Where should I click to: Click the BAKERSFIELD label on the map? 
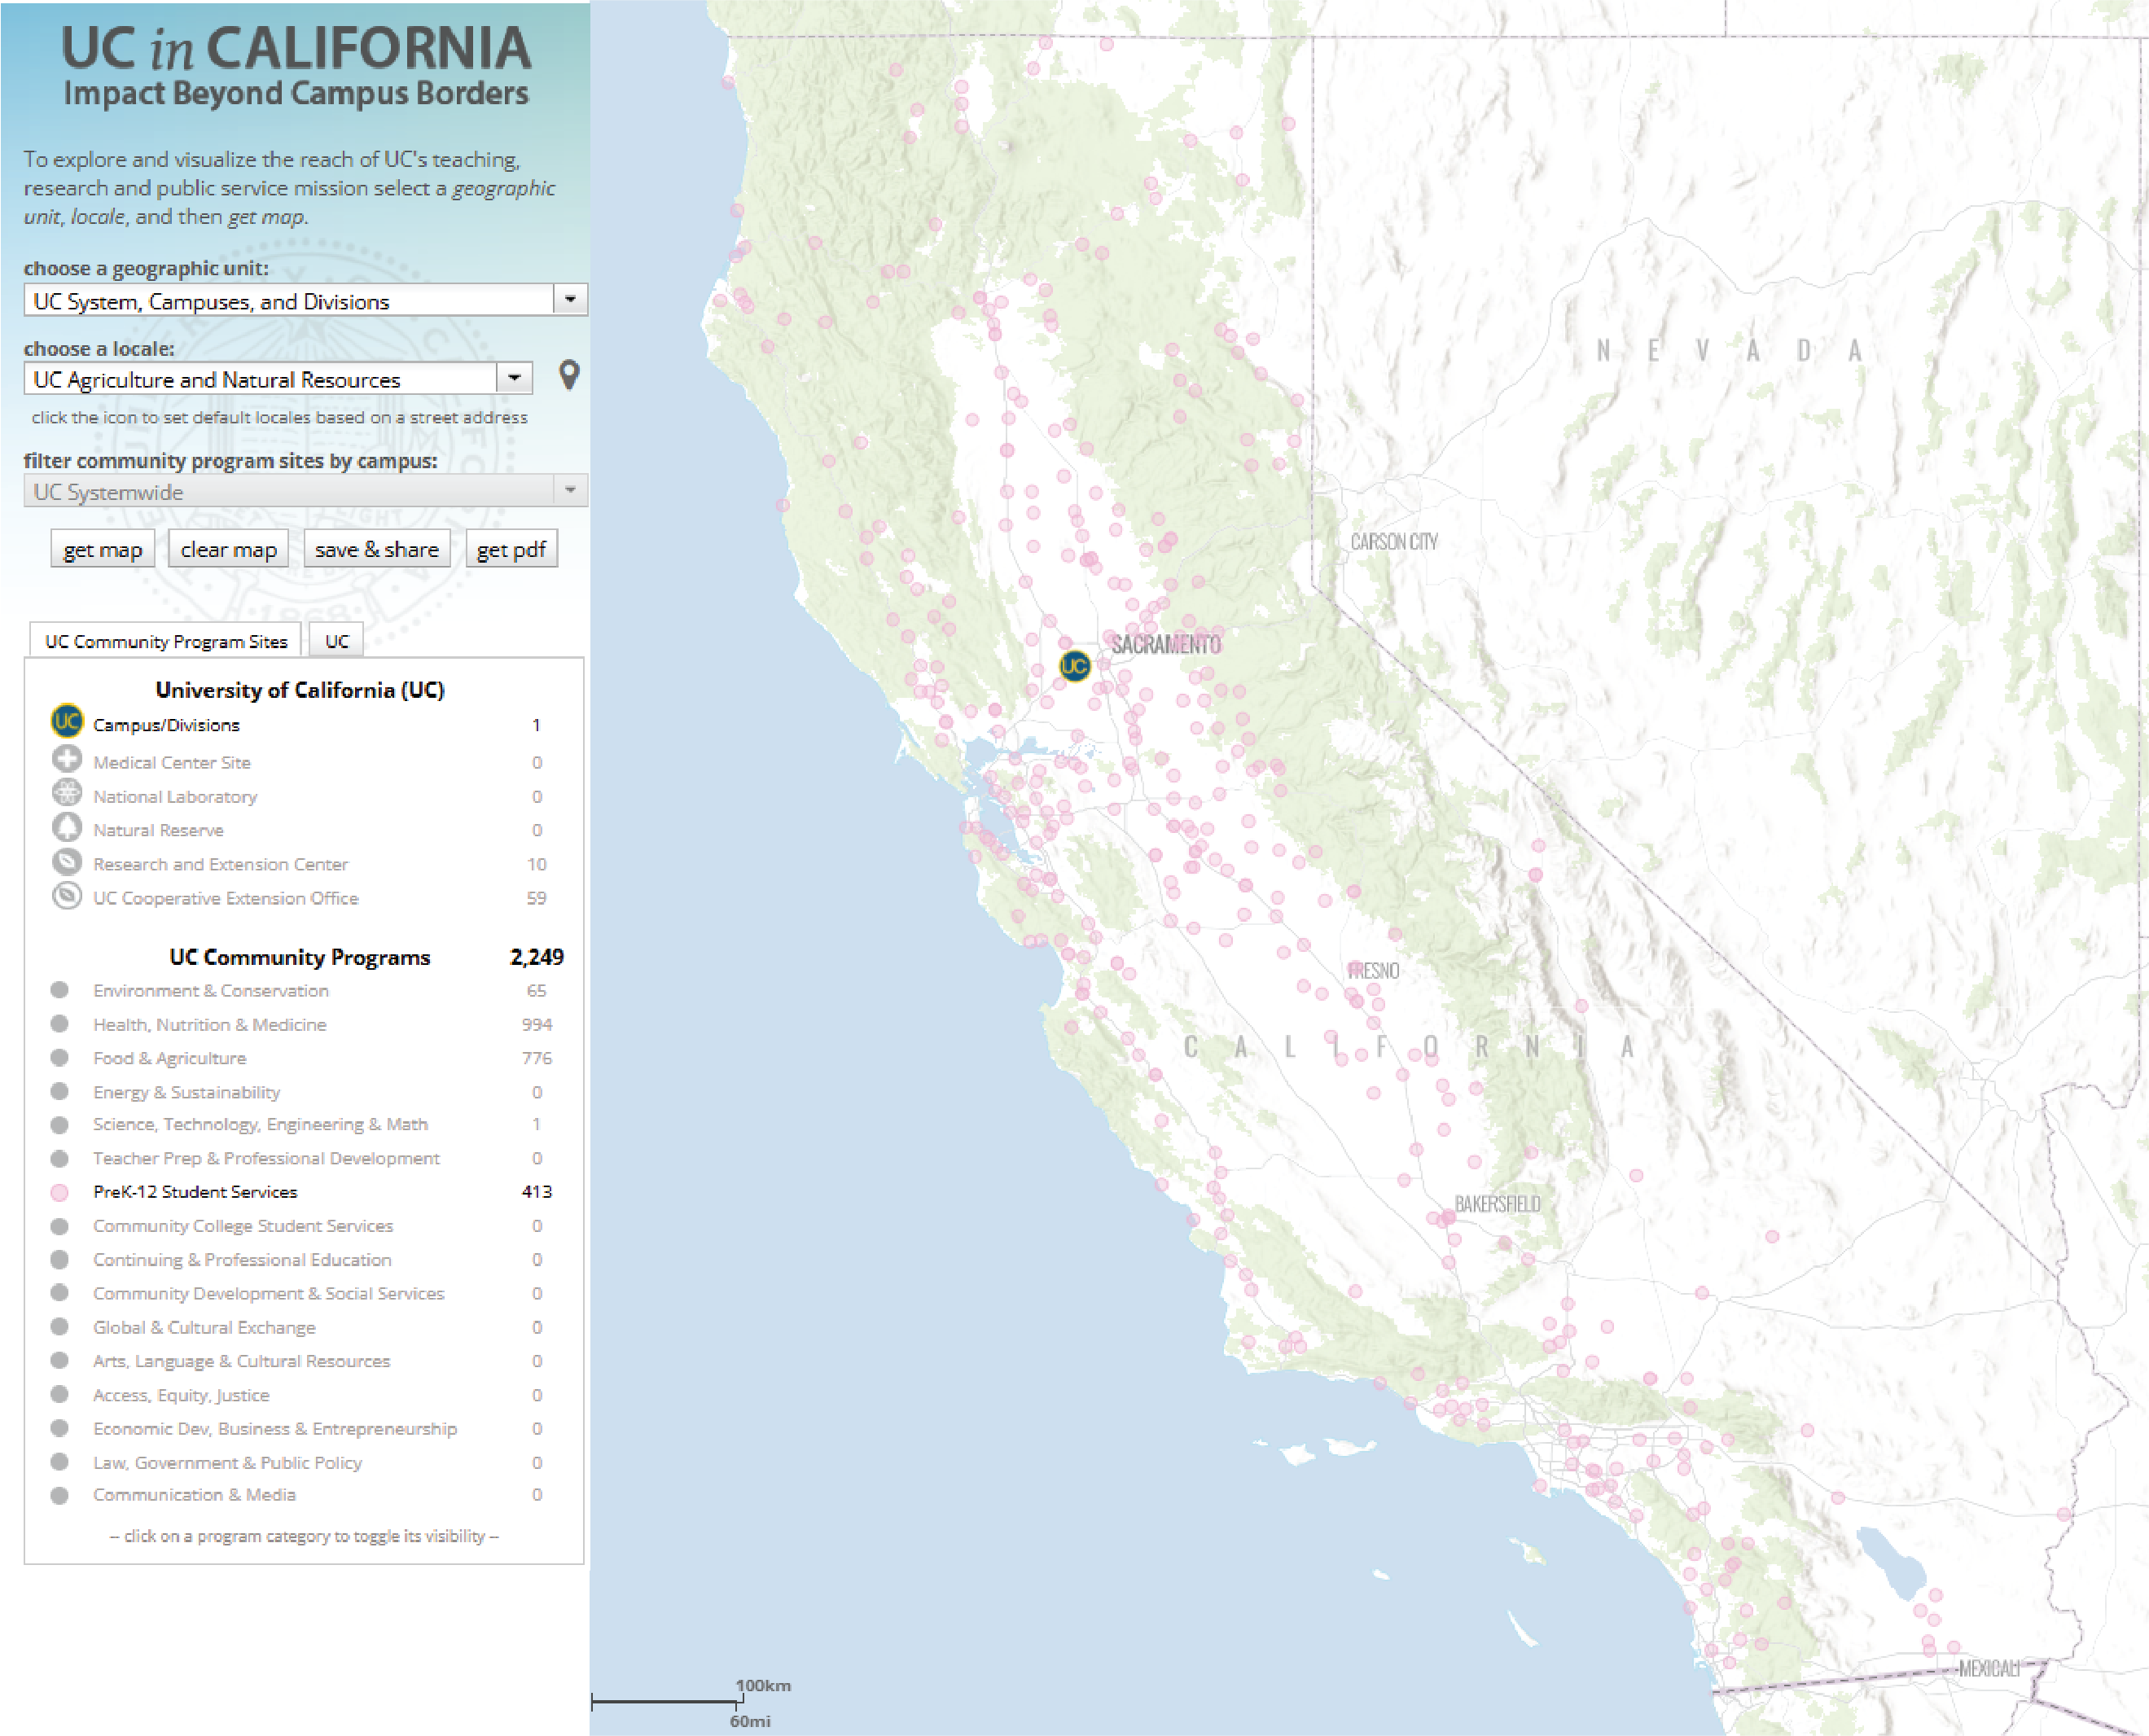click(1498, 1204)
